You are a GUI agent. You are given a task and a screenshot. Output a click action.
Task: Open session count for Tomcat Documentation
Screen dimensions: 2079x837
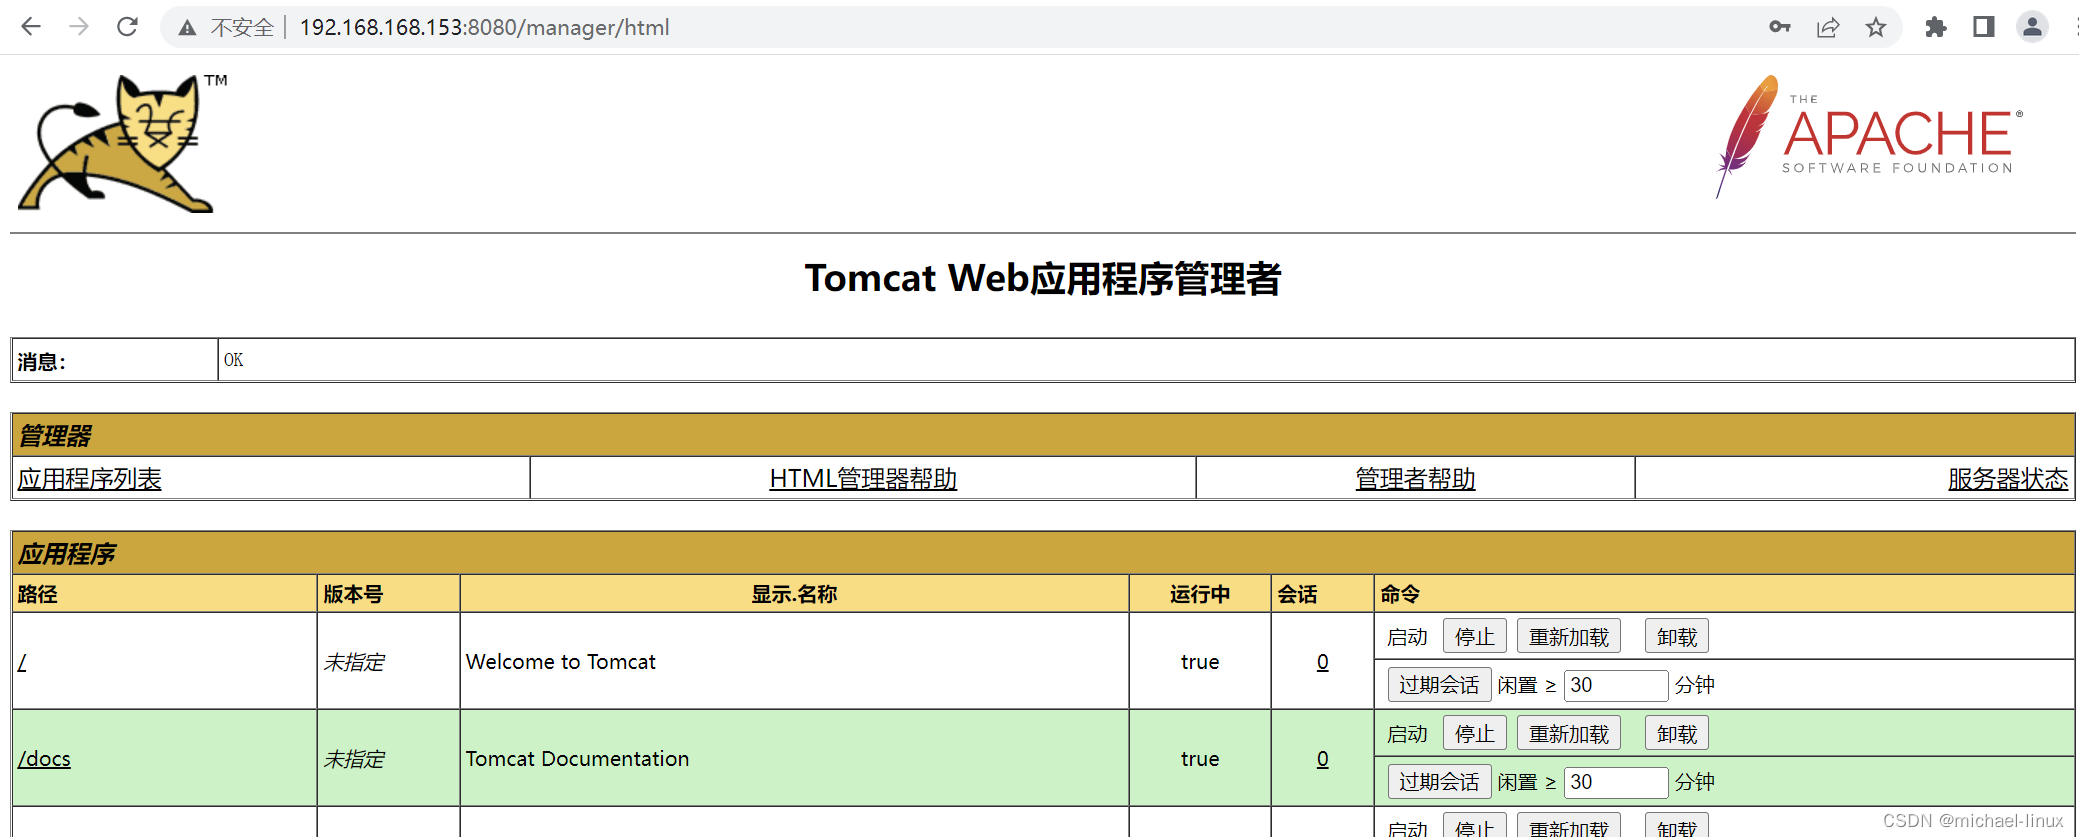1322,759
